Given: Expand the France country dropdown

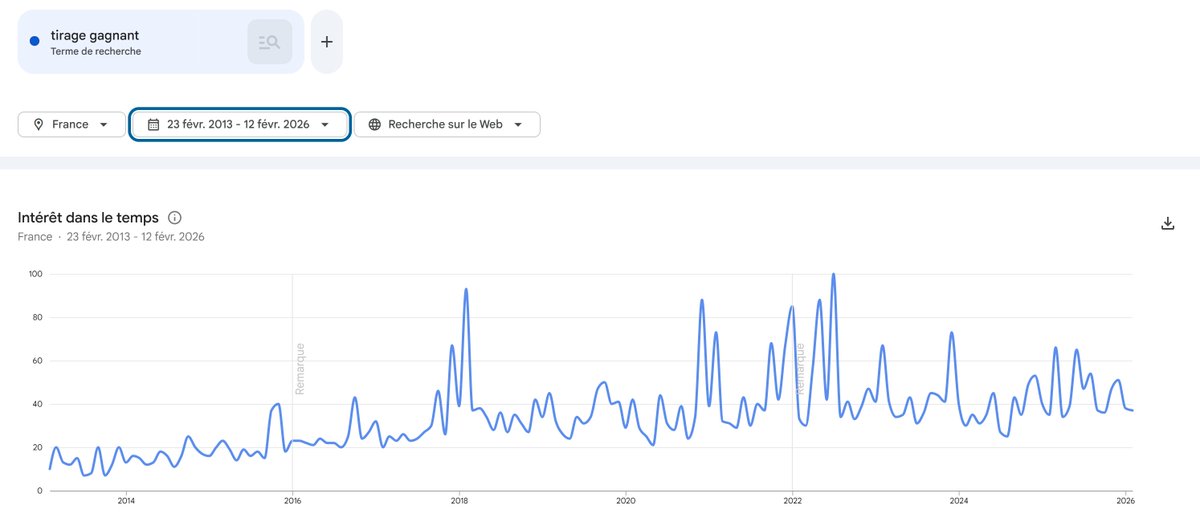Looking at the screenshot, I should coord(72,124).
